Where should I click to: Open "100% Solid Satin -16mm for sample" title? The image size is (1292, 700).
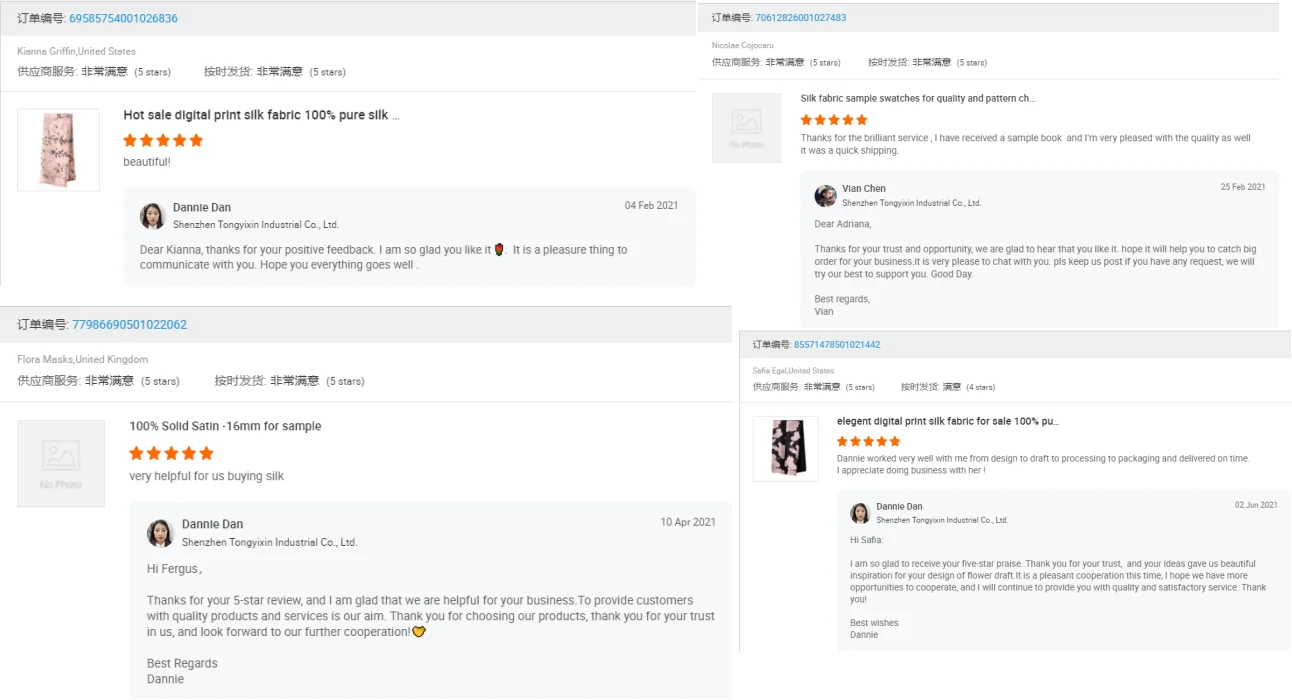[225, 426]
